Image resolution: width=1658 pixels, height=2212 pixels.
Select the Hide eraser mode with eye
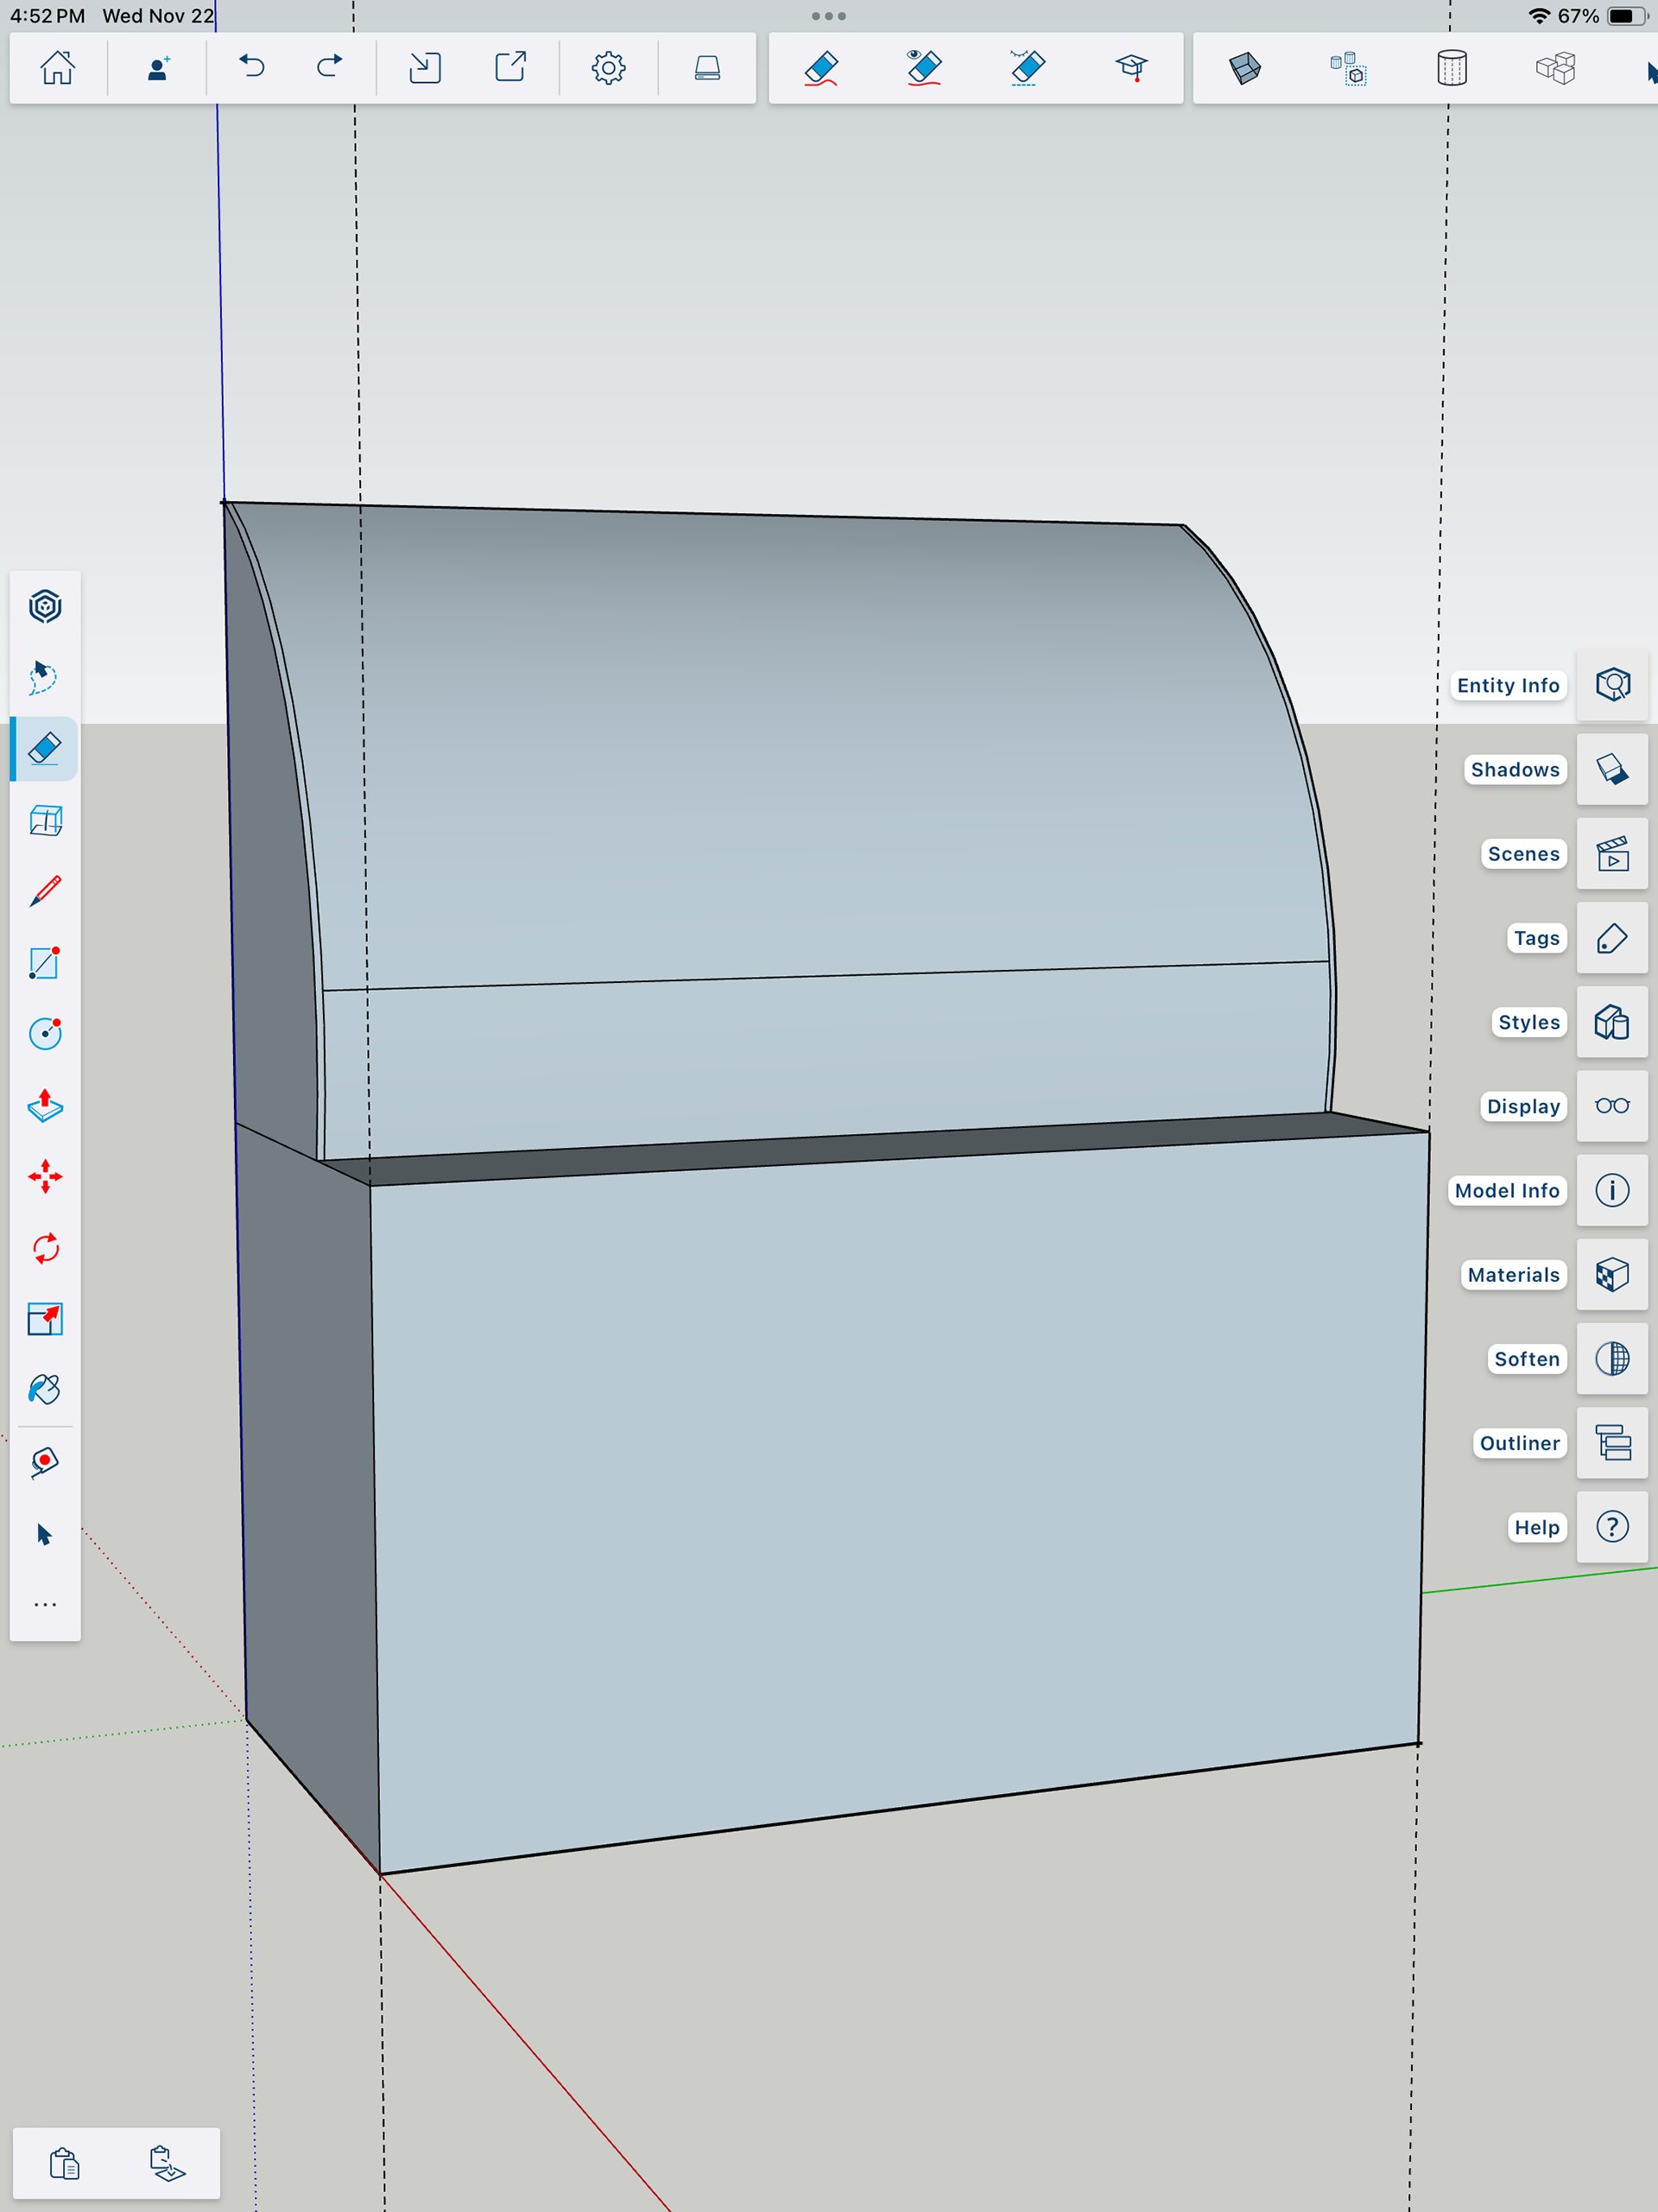click(923, 68)
